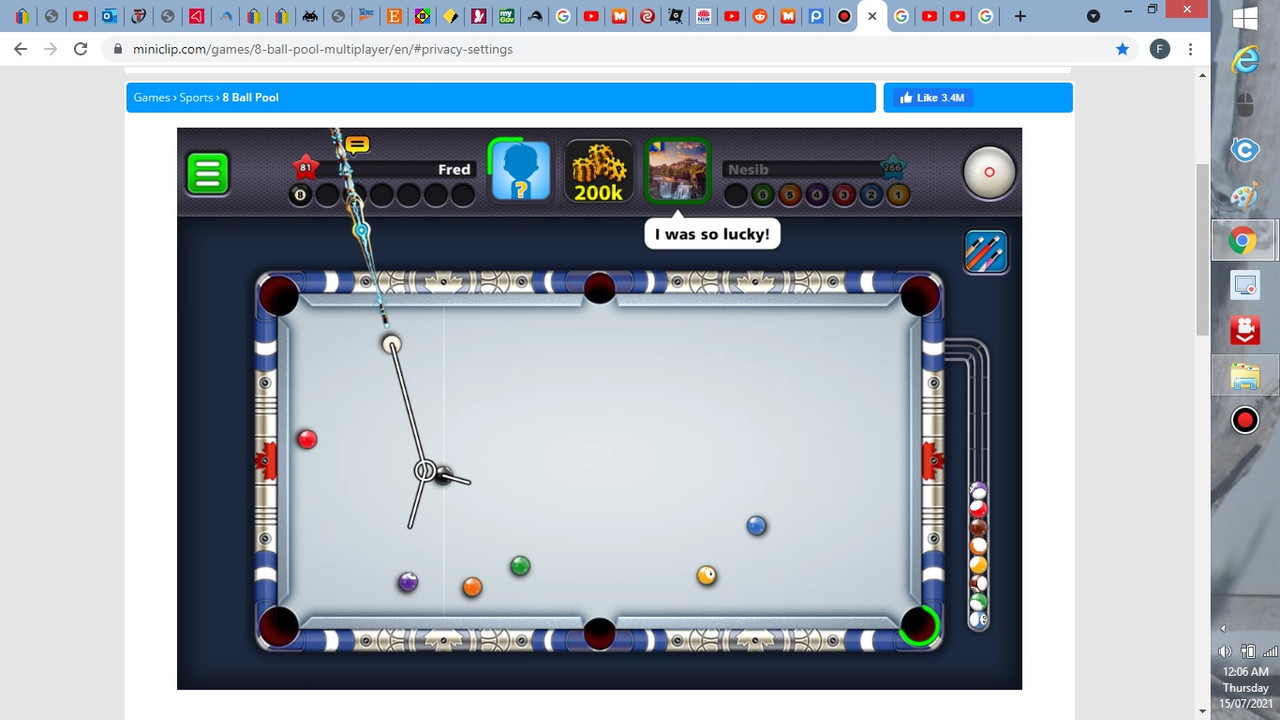Image resolution: width=1280 pixels, height=720 pixels.
Task: Click the browser forward arrow
Action: (50, 49)
